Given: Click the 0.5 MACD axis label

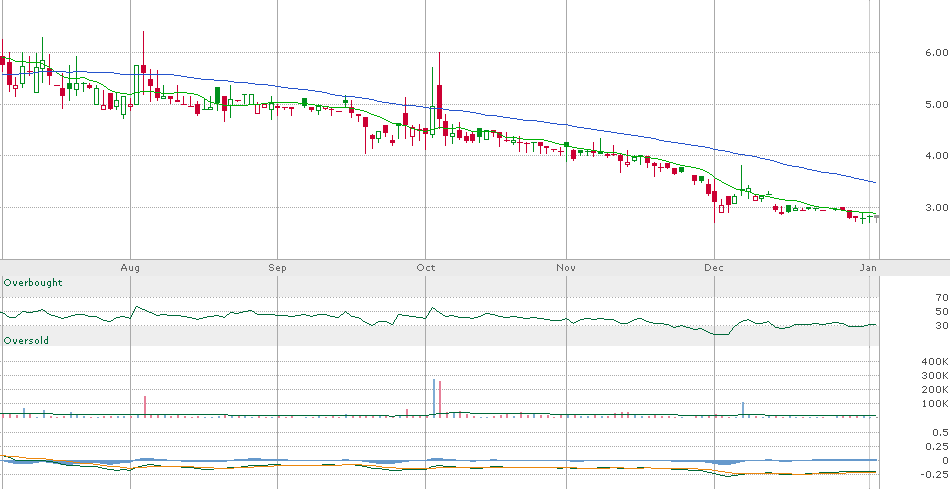Looking at the screenshot, I should tap(940, 433).
